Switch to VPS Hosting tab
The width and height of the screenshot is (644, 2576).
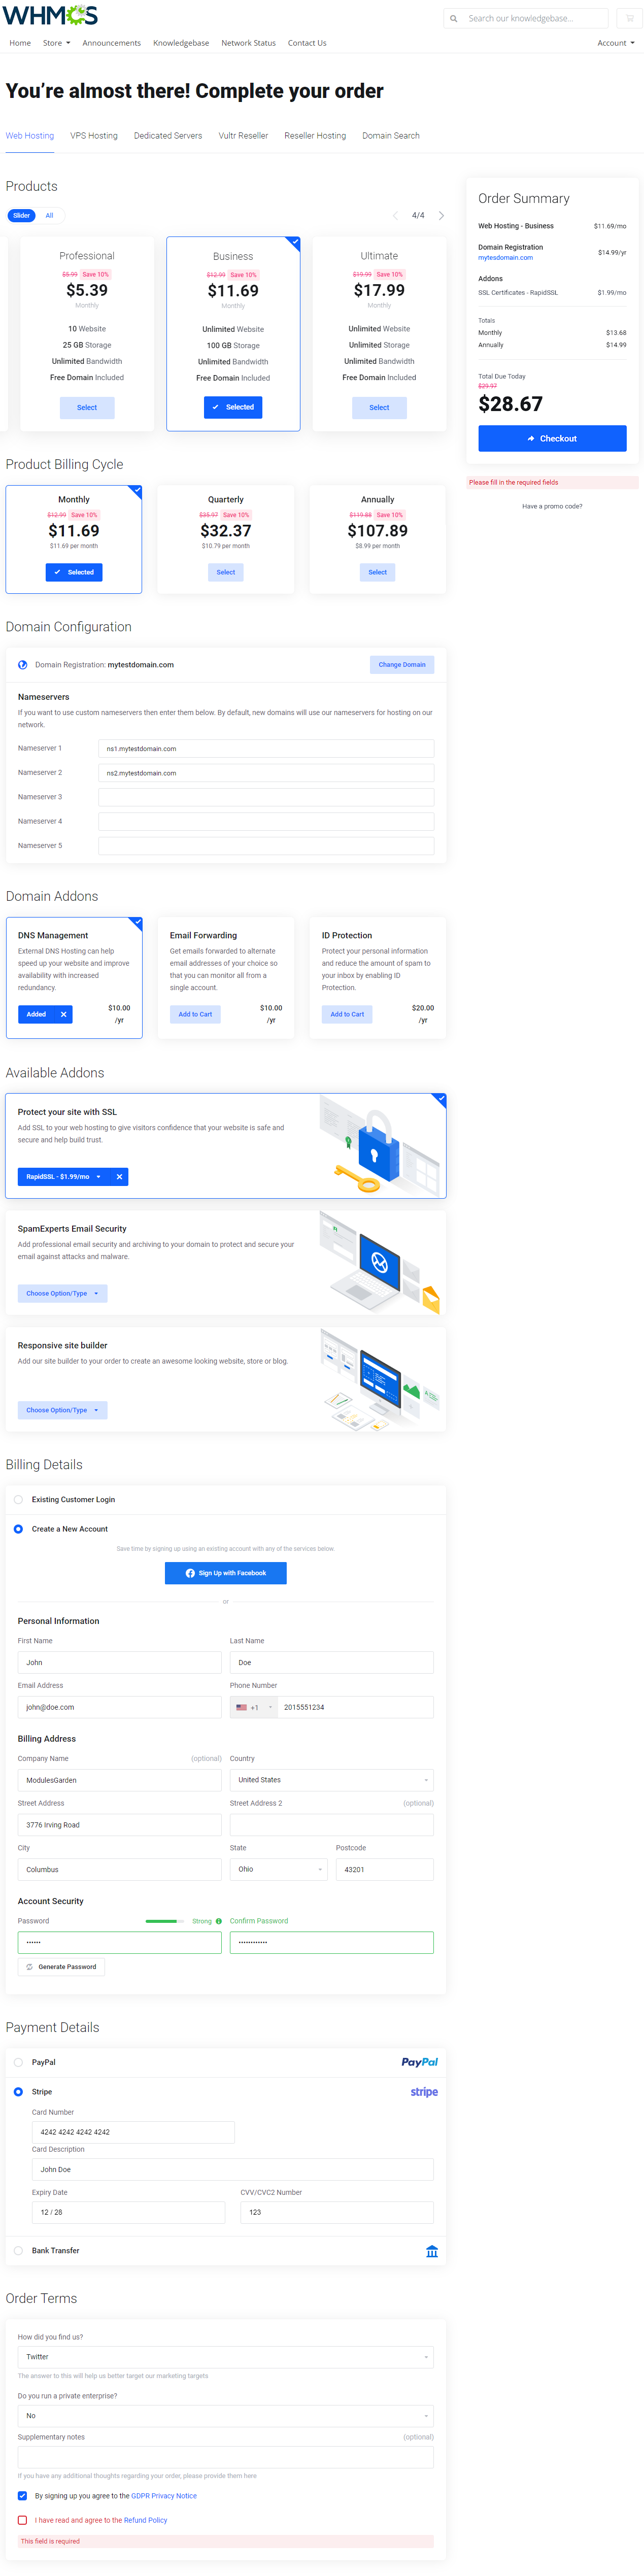click(94, 136)
